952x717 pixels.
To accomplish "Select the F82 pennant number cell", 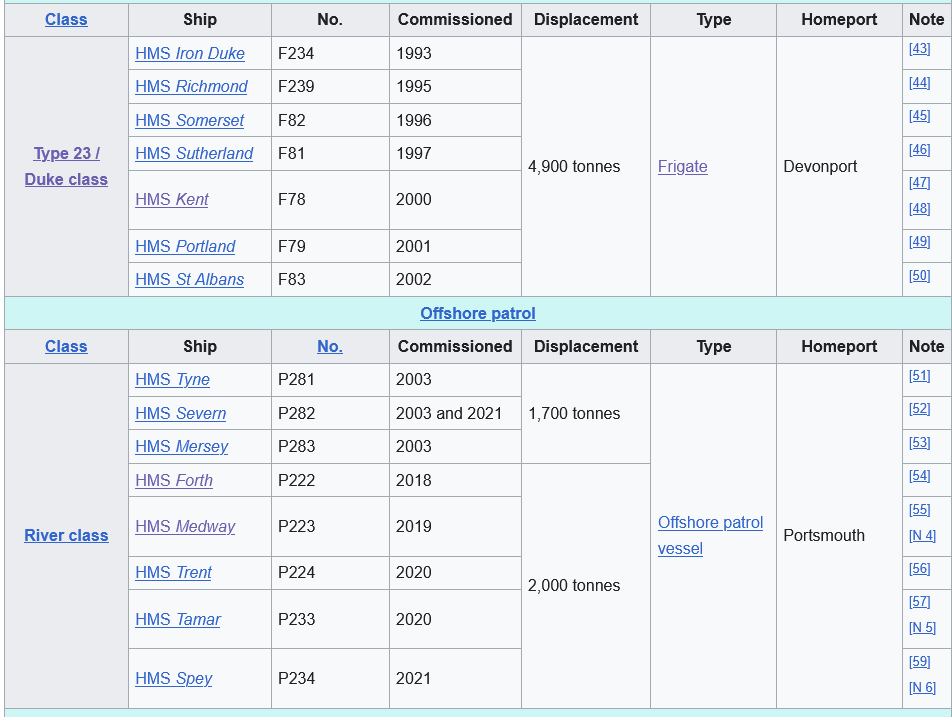I will pos(330,120).
